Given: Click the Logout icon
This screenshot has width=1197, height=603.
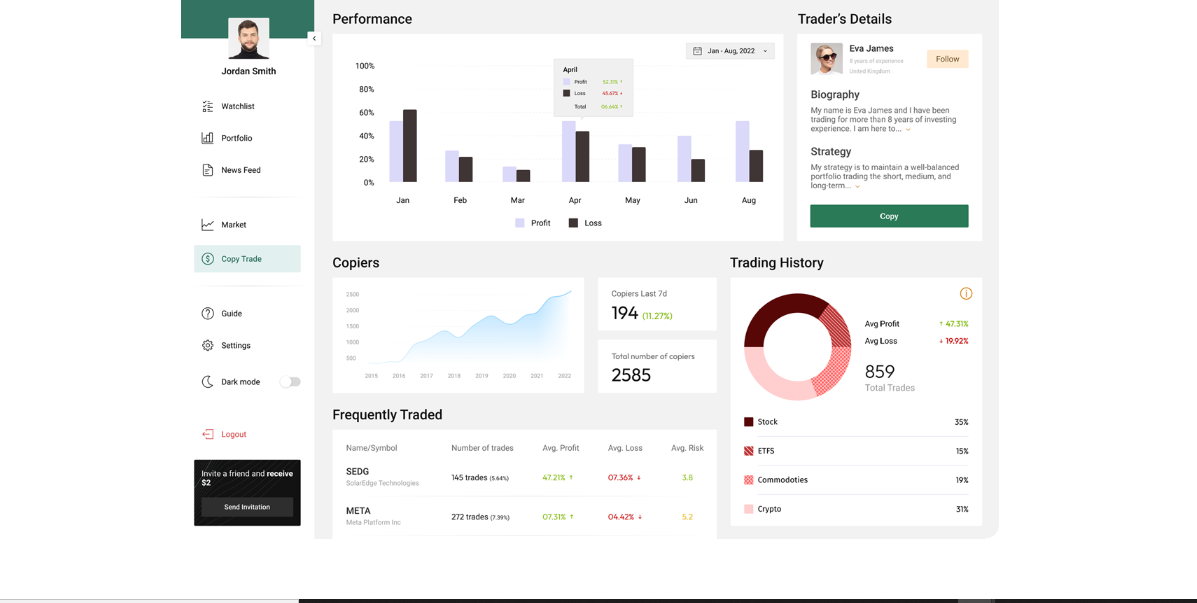Looking at the screenshot, I should pyautogui.click(x=207, y=435).
